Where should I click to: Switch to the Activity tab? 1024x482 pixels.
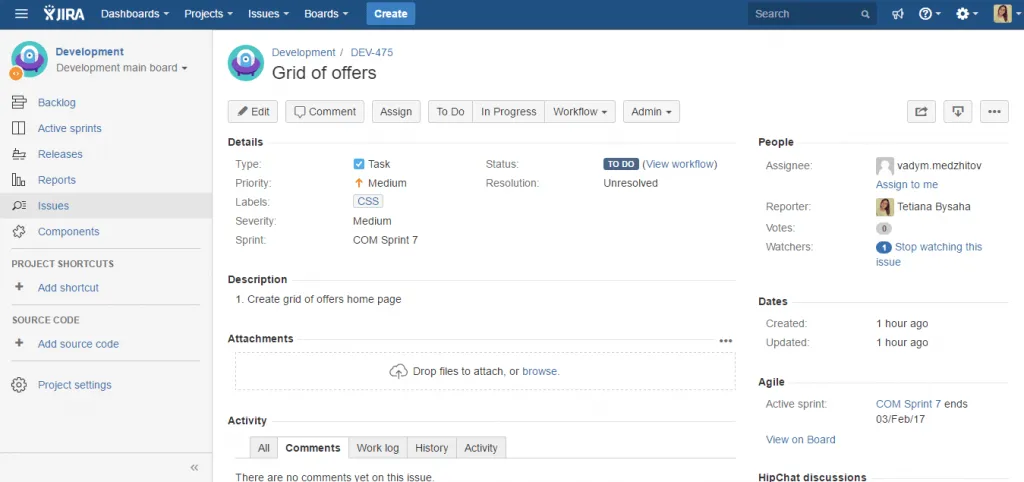pos(481,448)
